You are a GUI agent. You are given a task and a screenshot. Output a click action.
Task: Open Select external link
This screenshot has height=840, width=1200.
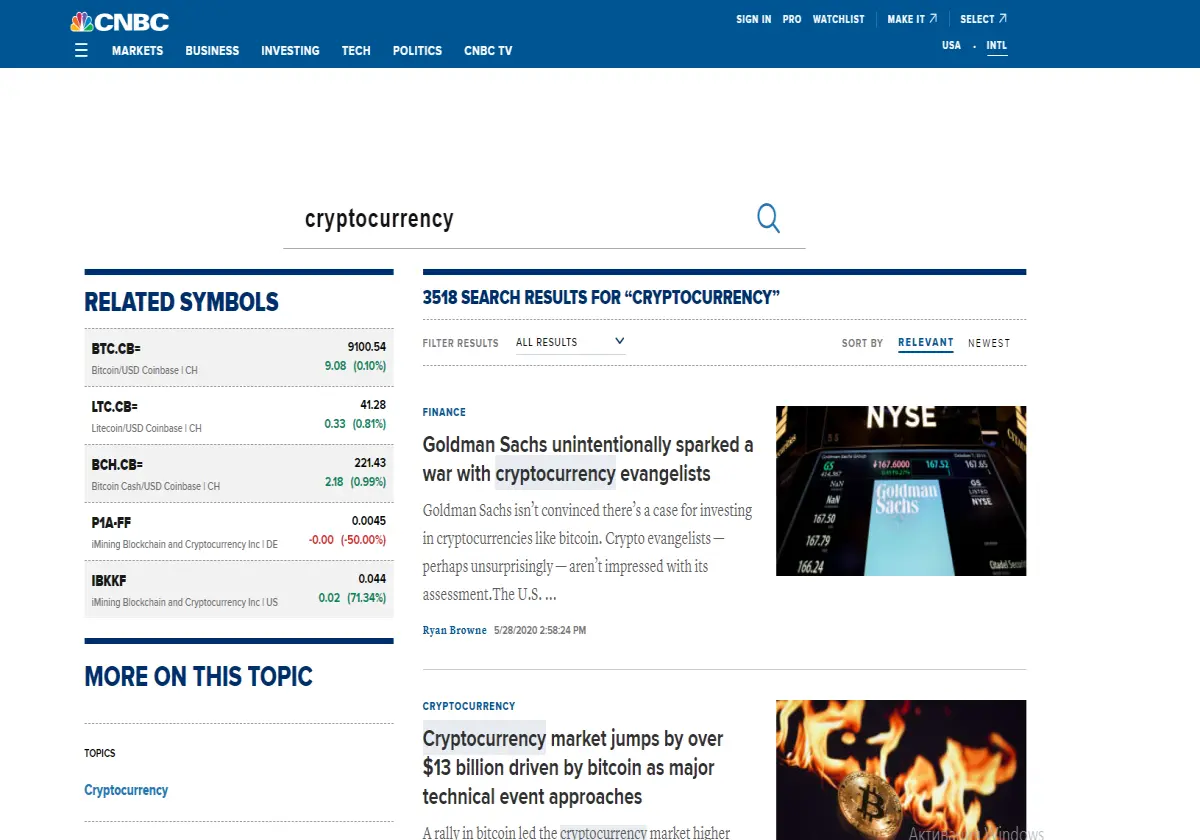pos(983,19)
